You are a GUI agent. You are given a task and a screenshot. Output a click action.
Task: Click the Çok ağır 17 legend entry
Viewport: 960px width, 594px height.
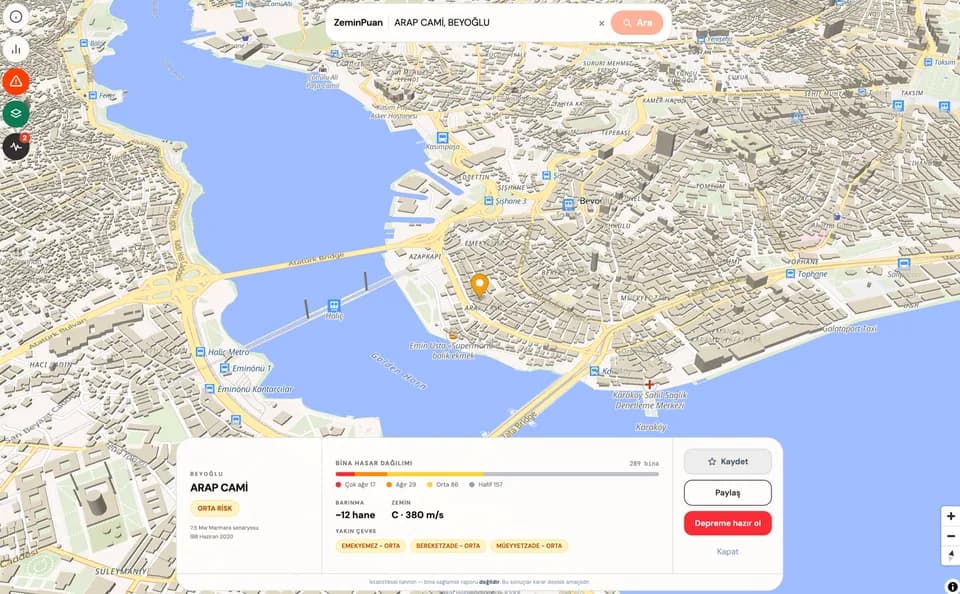[356, 484]
